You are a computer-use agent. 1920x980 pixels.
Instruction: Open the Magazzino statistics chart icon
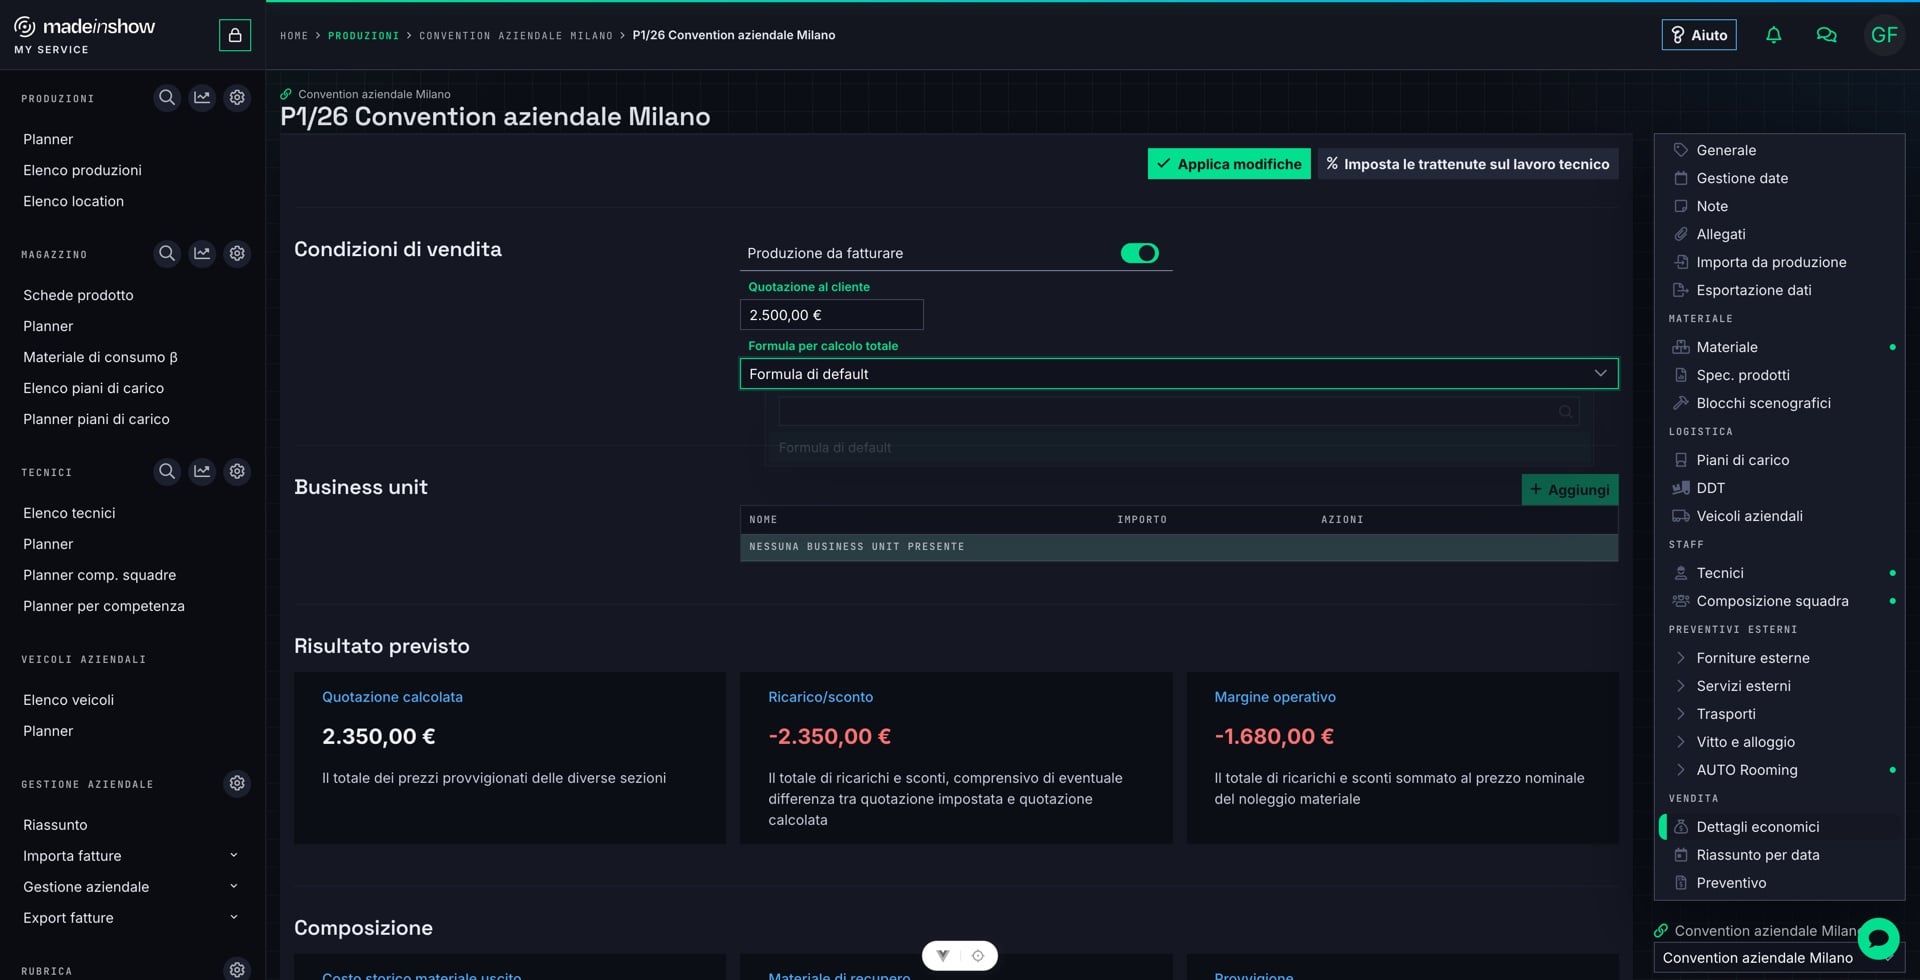(202, 254)
